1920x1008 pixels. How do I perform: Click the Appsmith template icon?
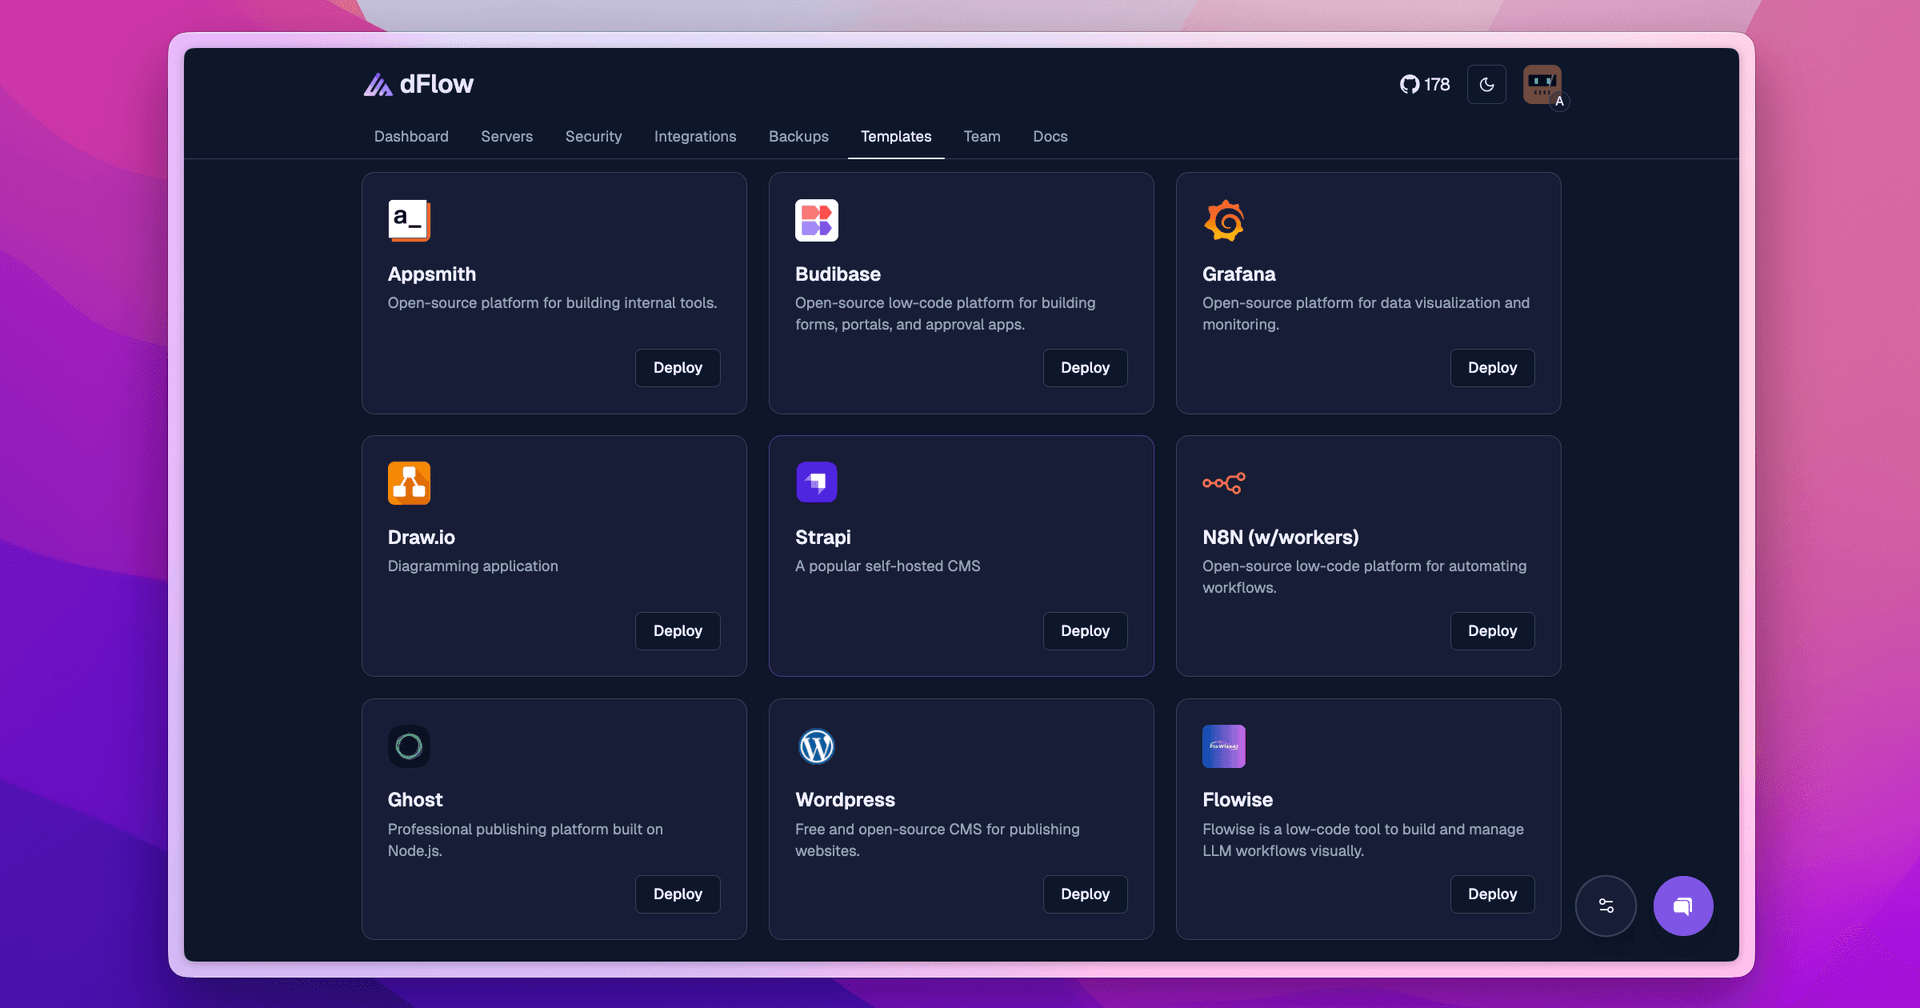point(409,220)
